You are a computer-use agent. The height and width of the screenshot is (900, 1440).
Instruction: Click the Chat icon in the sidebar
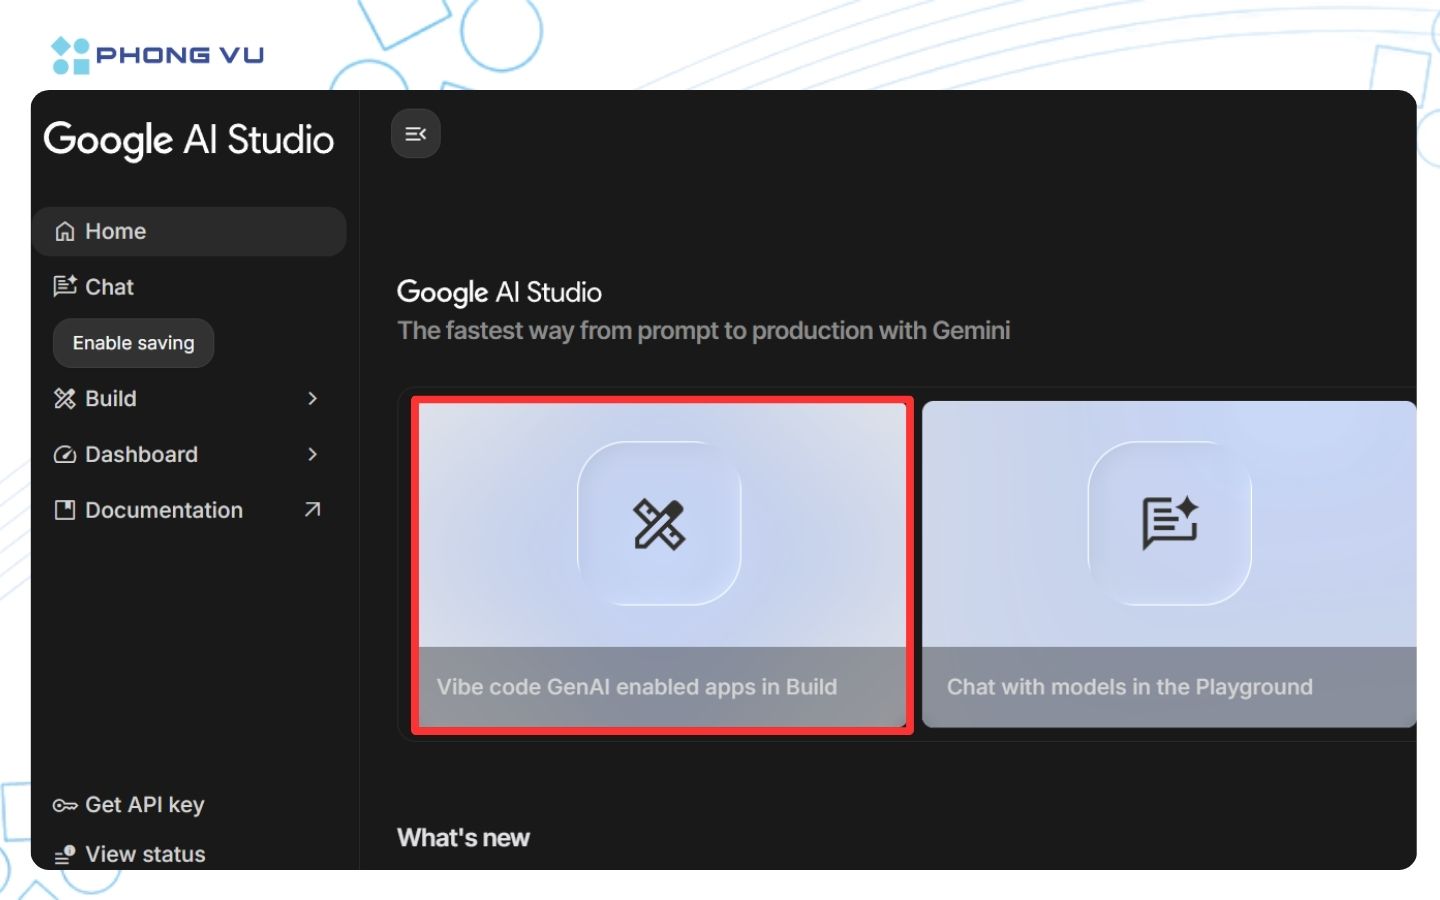[64, 287]
